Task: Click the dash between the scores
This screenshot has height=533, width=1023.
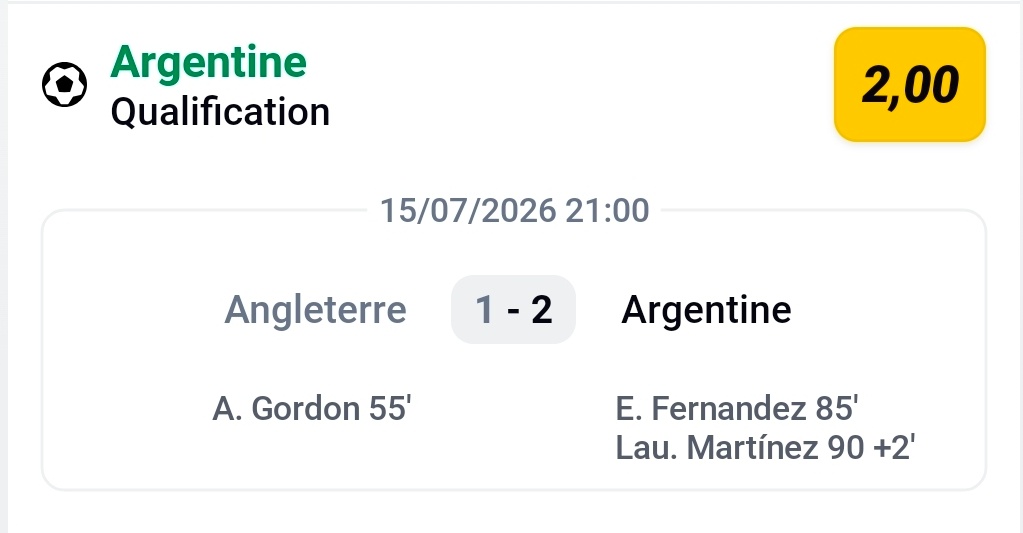Action: (x=513, y=312)
